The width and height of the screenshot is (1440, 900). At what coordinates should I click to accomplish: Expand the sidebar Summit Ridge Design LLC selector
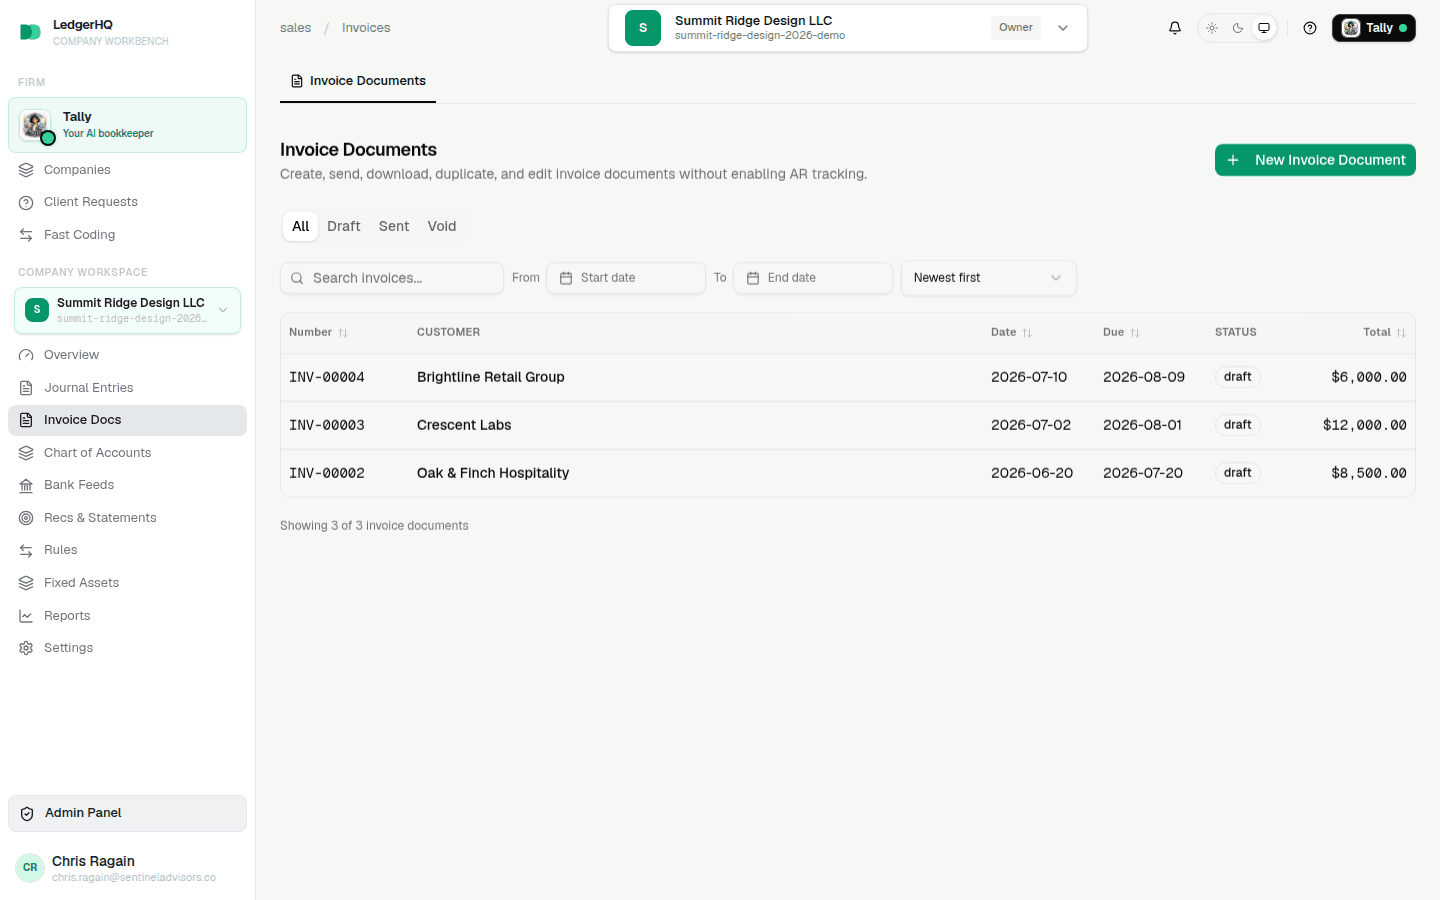pos(127,310)
